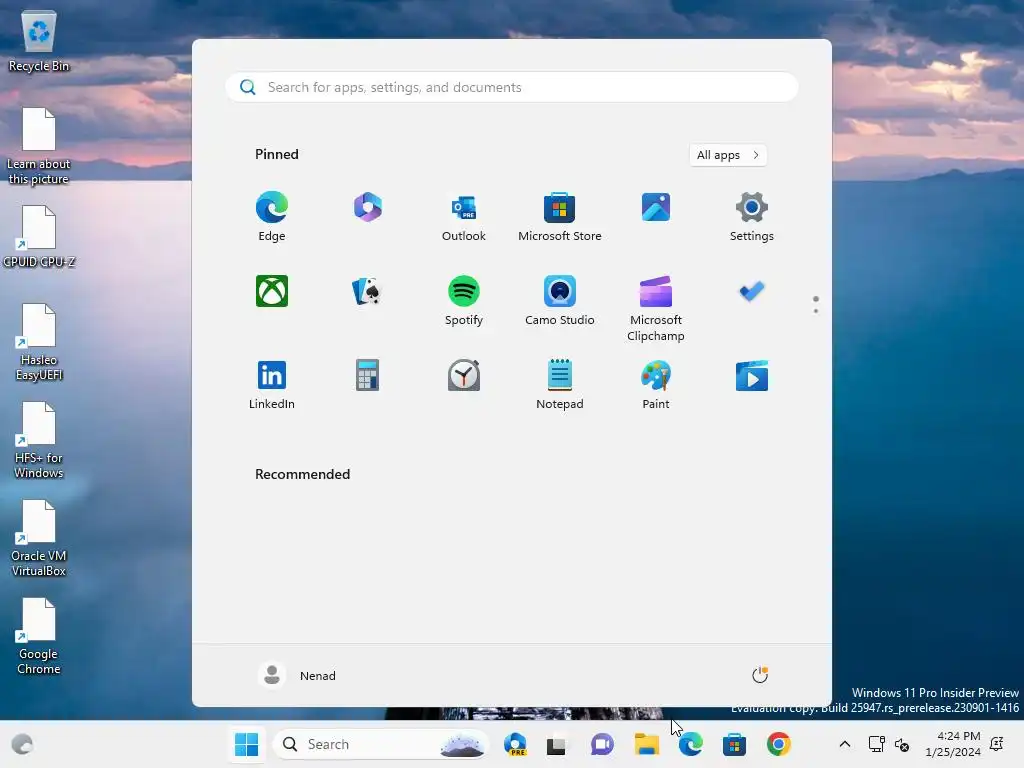Click the Windows Start button on taskbar
Screen dimensions: 1024x768
247,744
